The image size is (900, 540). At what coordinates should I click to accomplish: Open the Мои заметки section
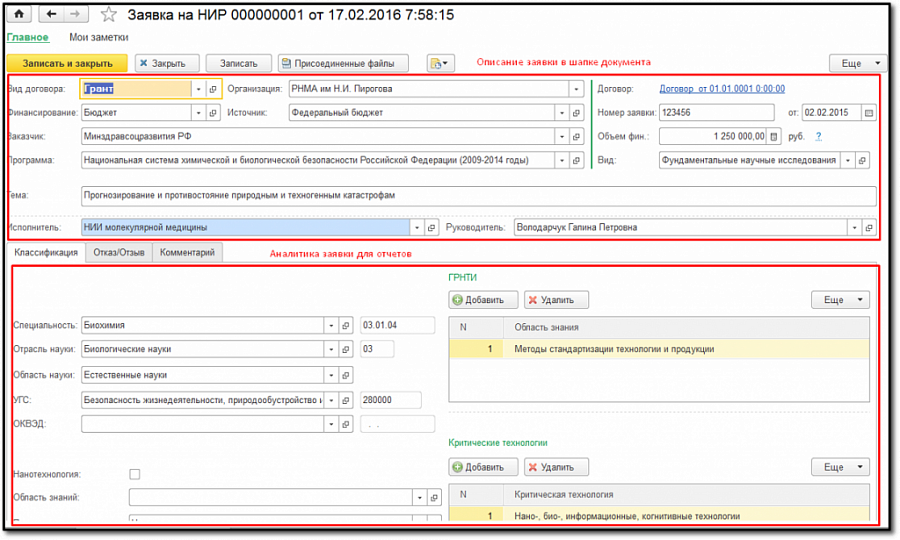point(99,37)
